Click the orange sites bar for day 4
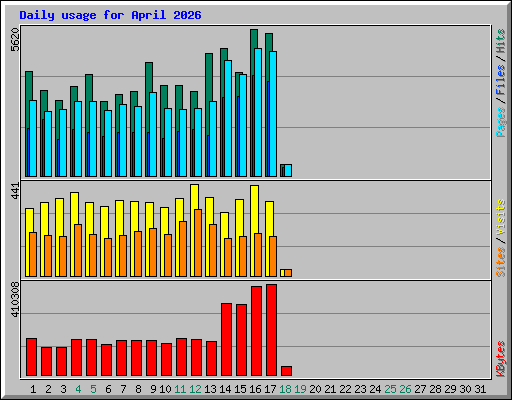Screen dimensions: 512x400 pyautogui.click(x=78, y=250)
